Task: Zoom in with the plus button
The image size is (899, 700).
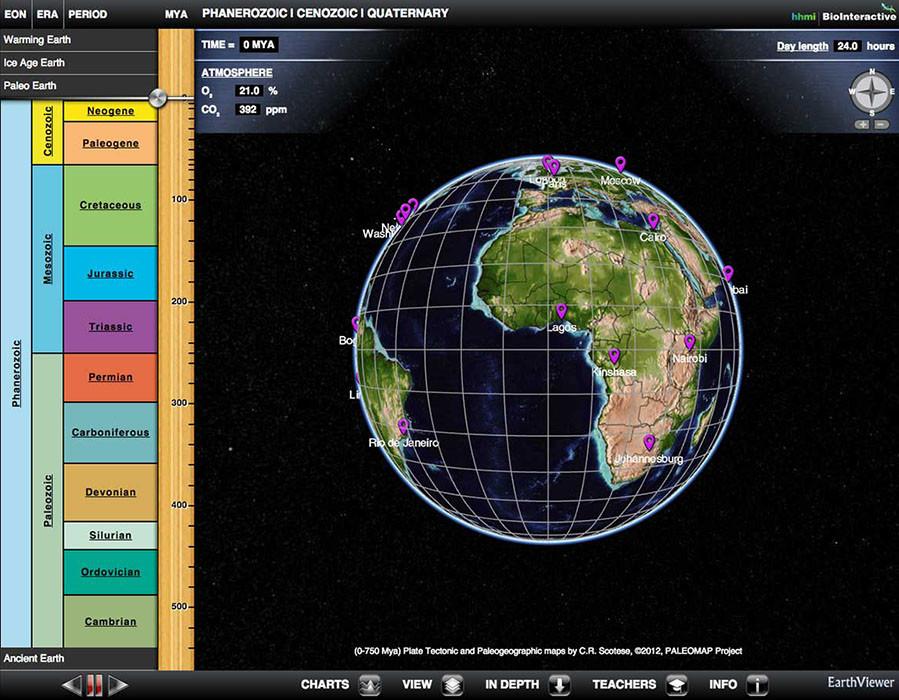Action: click(862, 124)
